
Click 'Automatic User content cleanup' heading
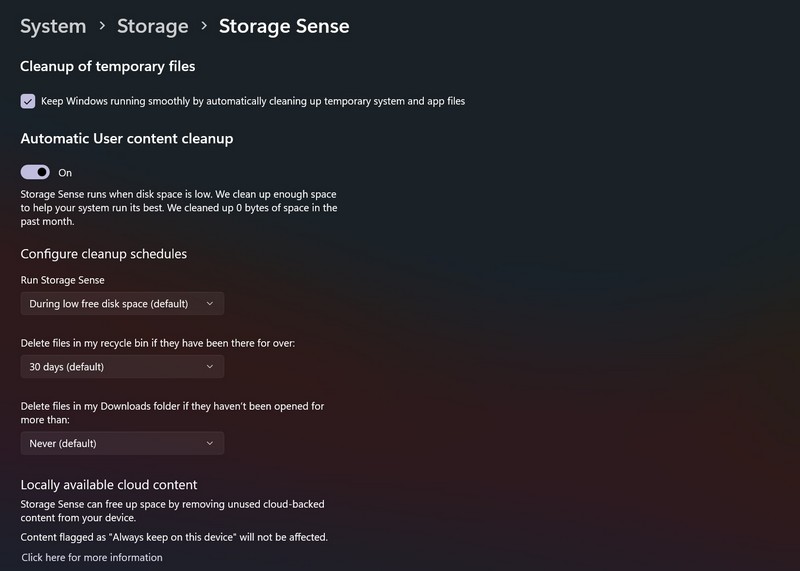click(x=127, y=139)
